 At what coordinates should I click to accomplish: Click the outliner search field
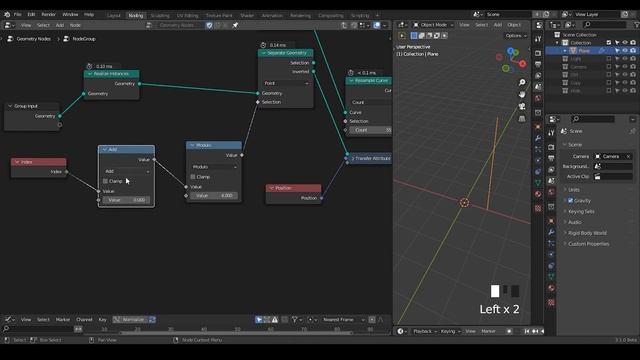pyautogui.click(x=604, y=25)
